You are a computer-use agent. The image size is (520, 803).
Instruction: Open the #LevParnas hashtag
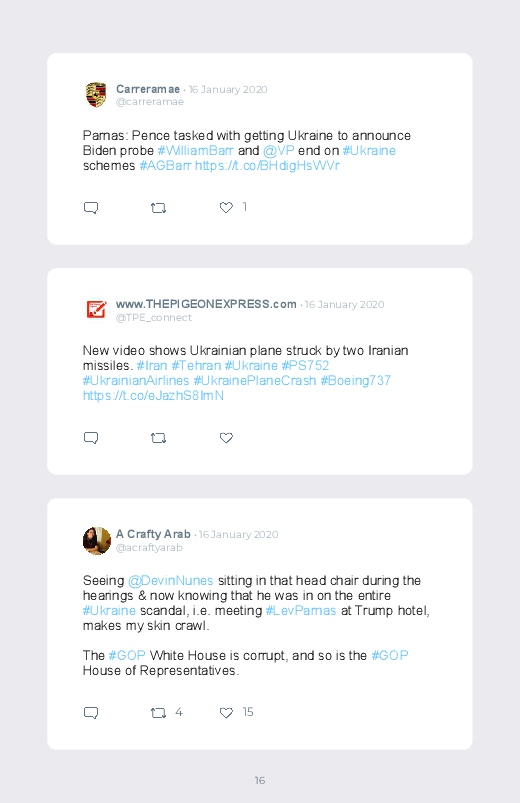(301, 610)
